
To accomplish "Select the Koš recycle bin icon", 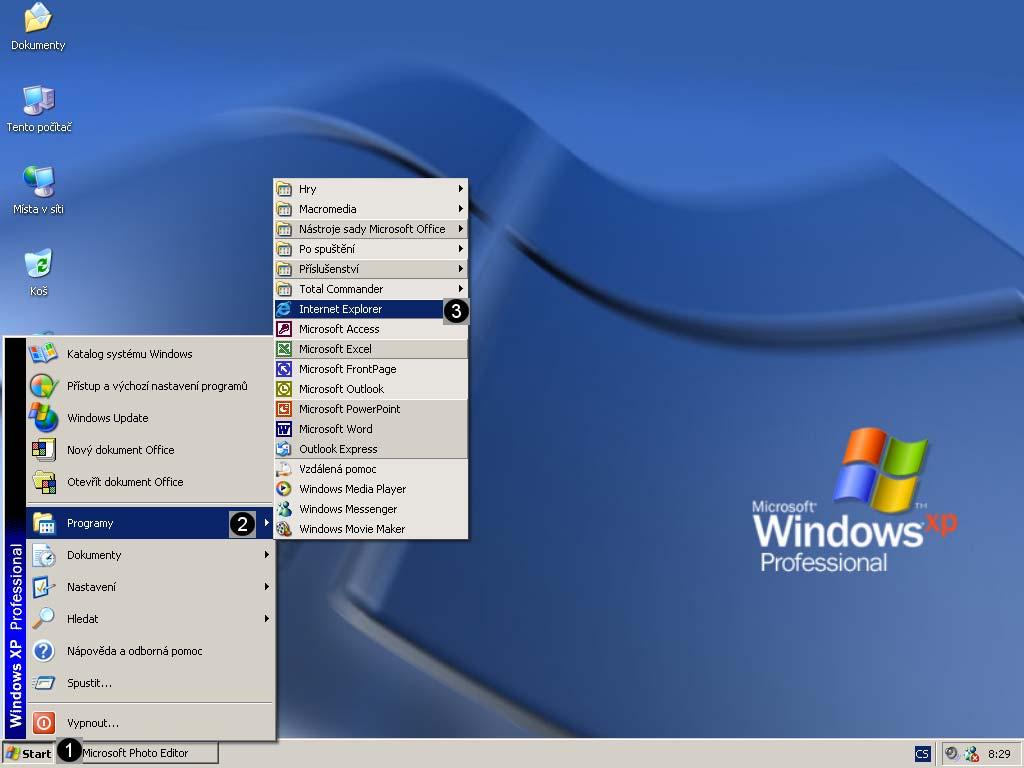I will [39, 272].
